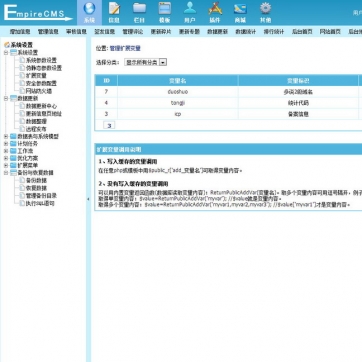Image resolution: width=362 pixels, height=362 pixels.
Task: Go to 更新专题 in shortcut bar
Action: pyautogui.click(x=189, y=32)
